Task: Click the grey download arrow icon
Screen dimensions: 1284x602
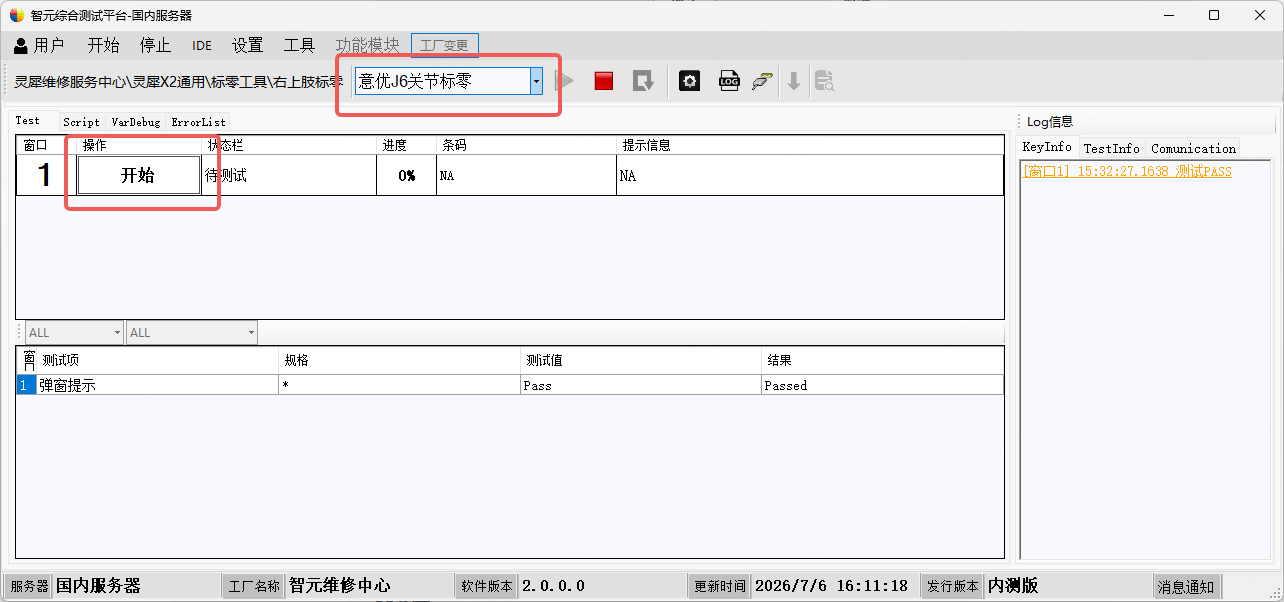Action: (x=794, y=81)
